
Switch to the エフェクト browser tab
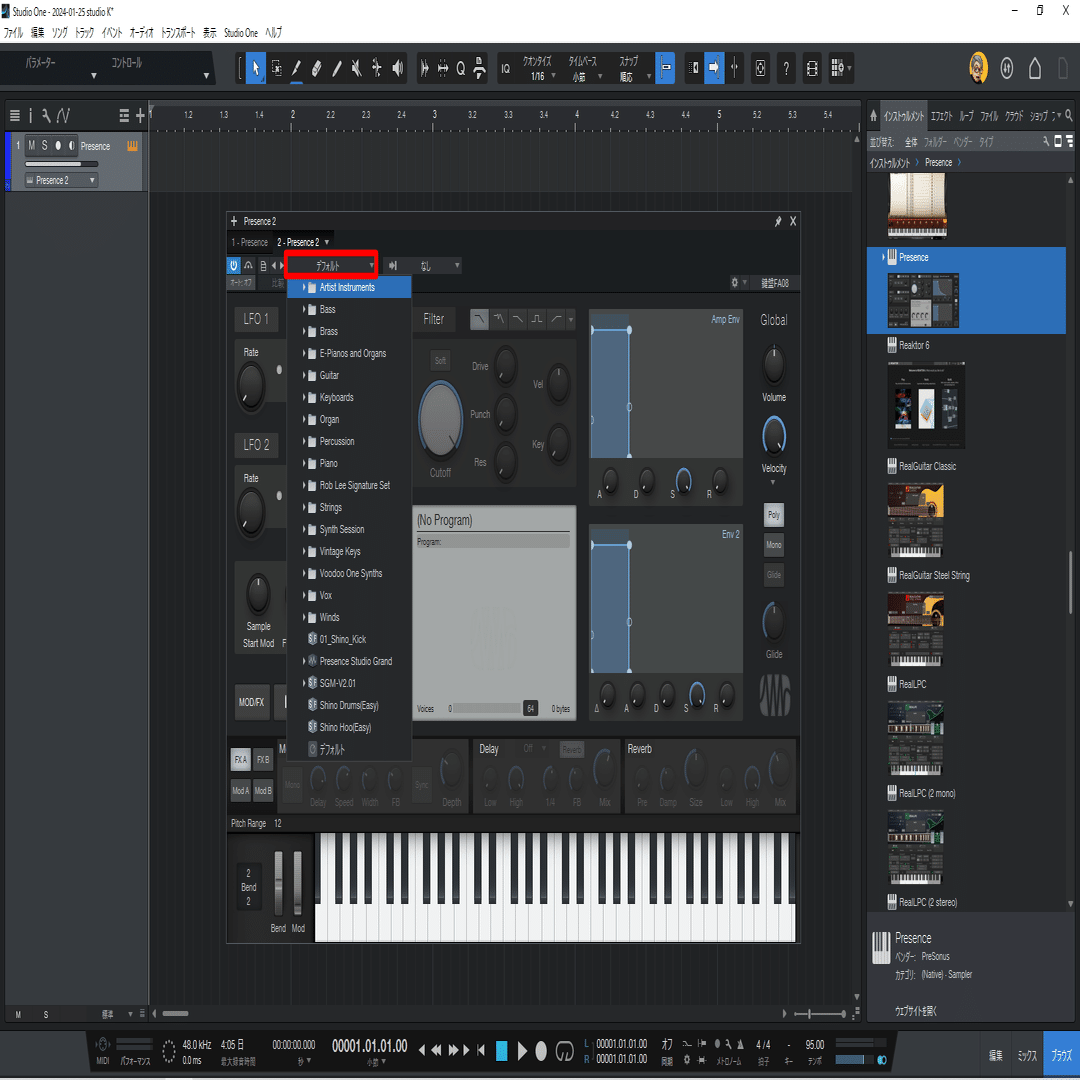coord(944,115)
